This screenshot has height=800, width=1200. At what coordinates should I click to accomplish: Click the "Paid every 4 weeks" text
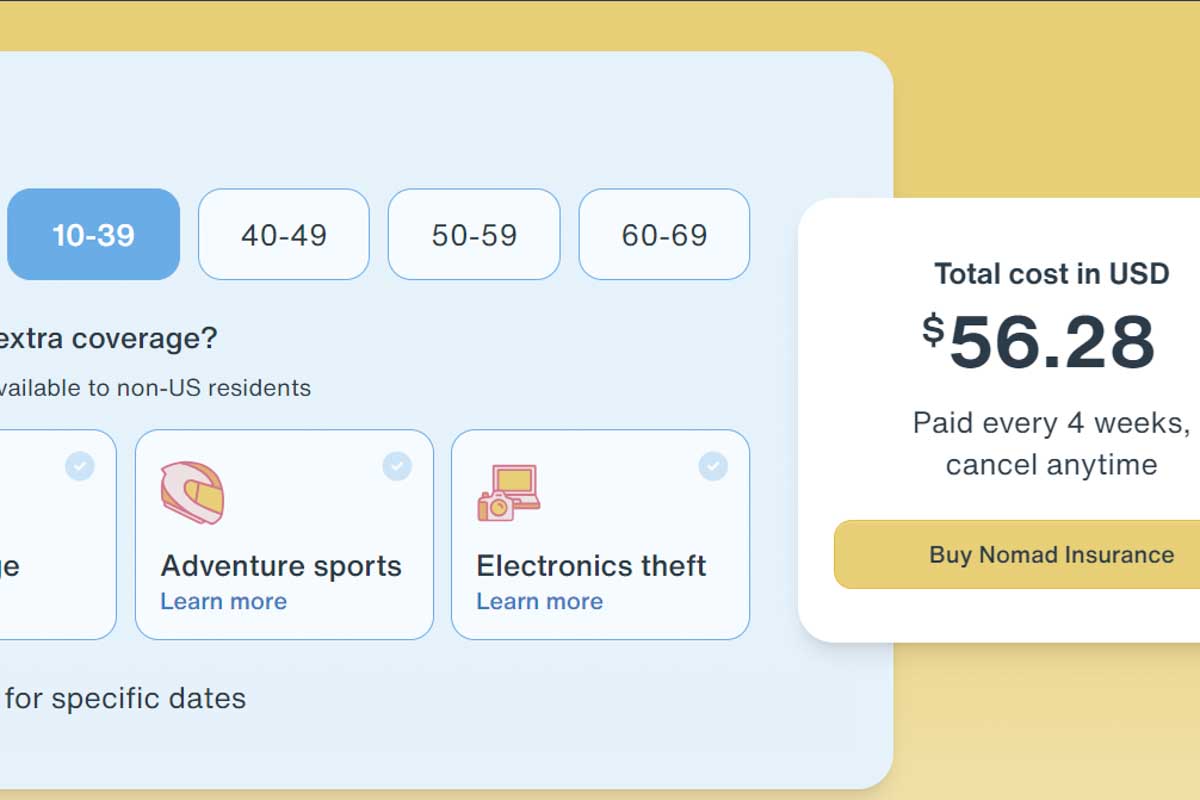[1051, 423]
